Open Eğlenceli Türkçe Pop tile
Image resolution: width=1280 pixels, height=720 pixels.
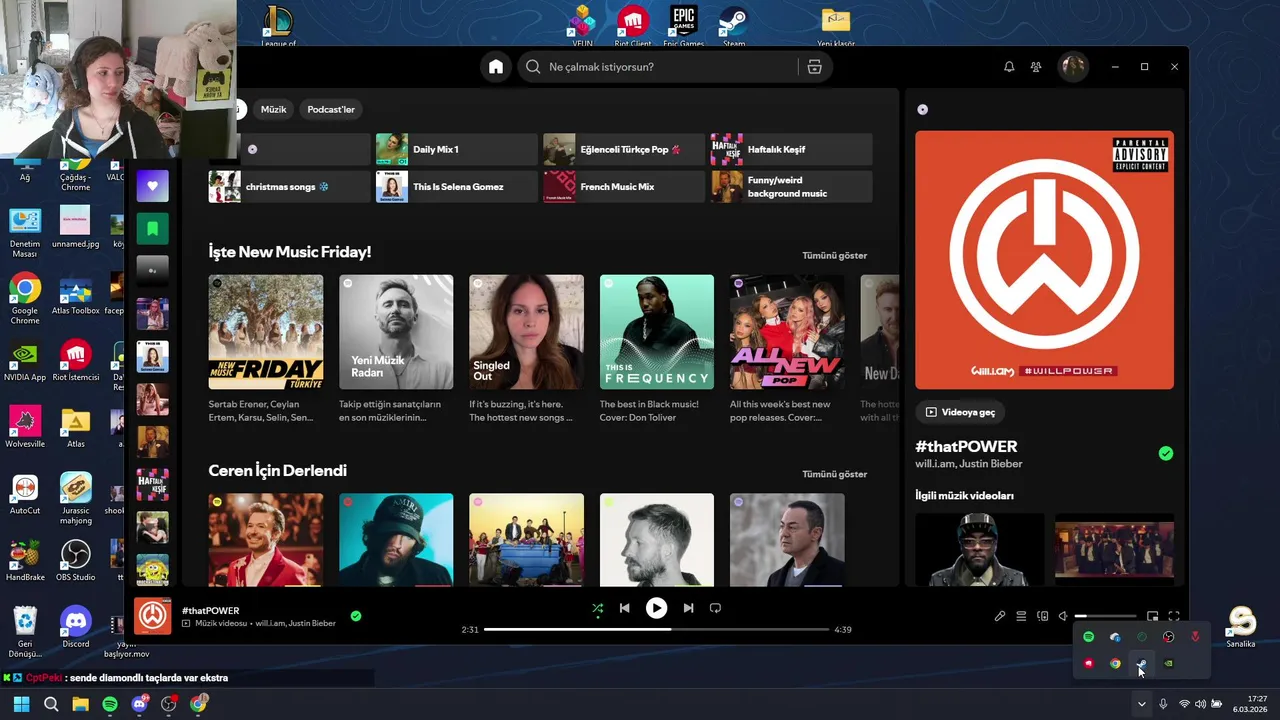point(624,149)
